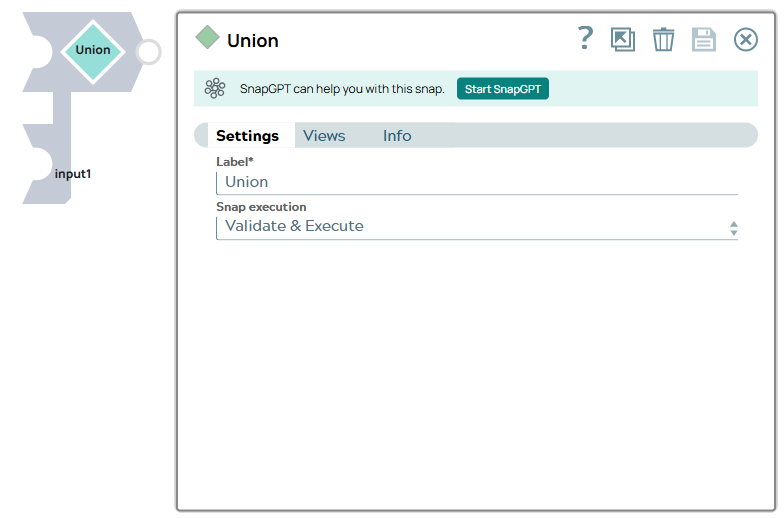
Task: Delete the snap with the trash icon
Action: click(663, 40)
